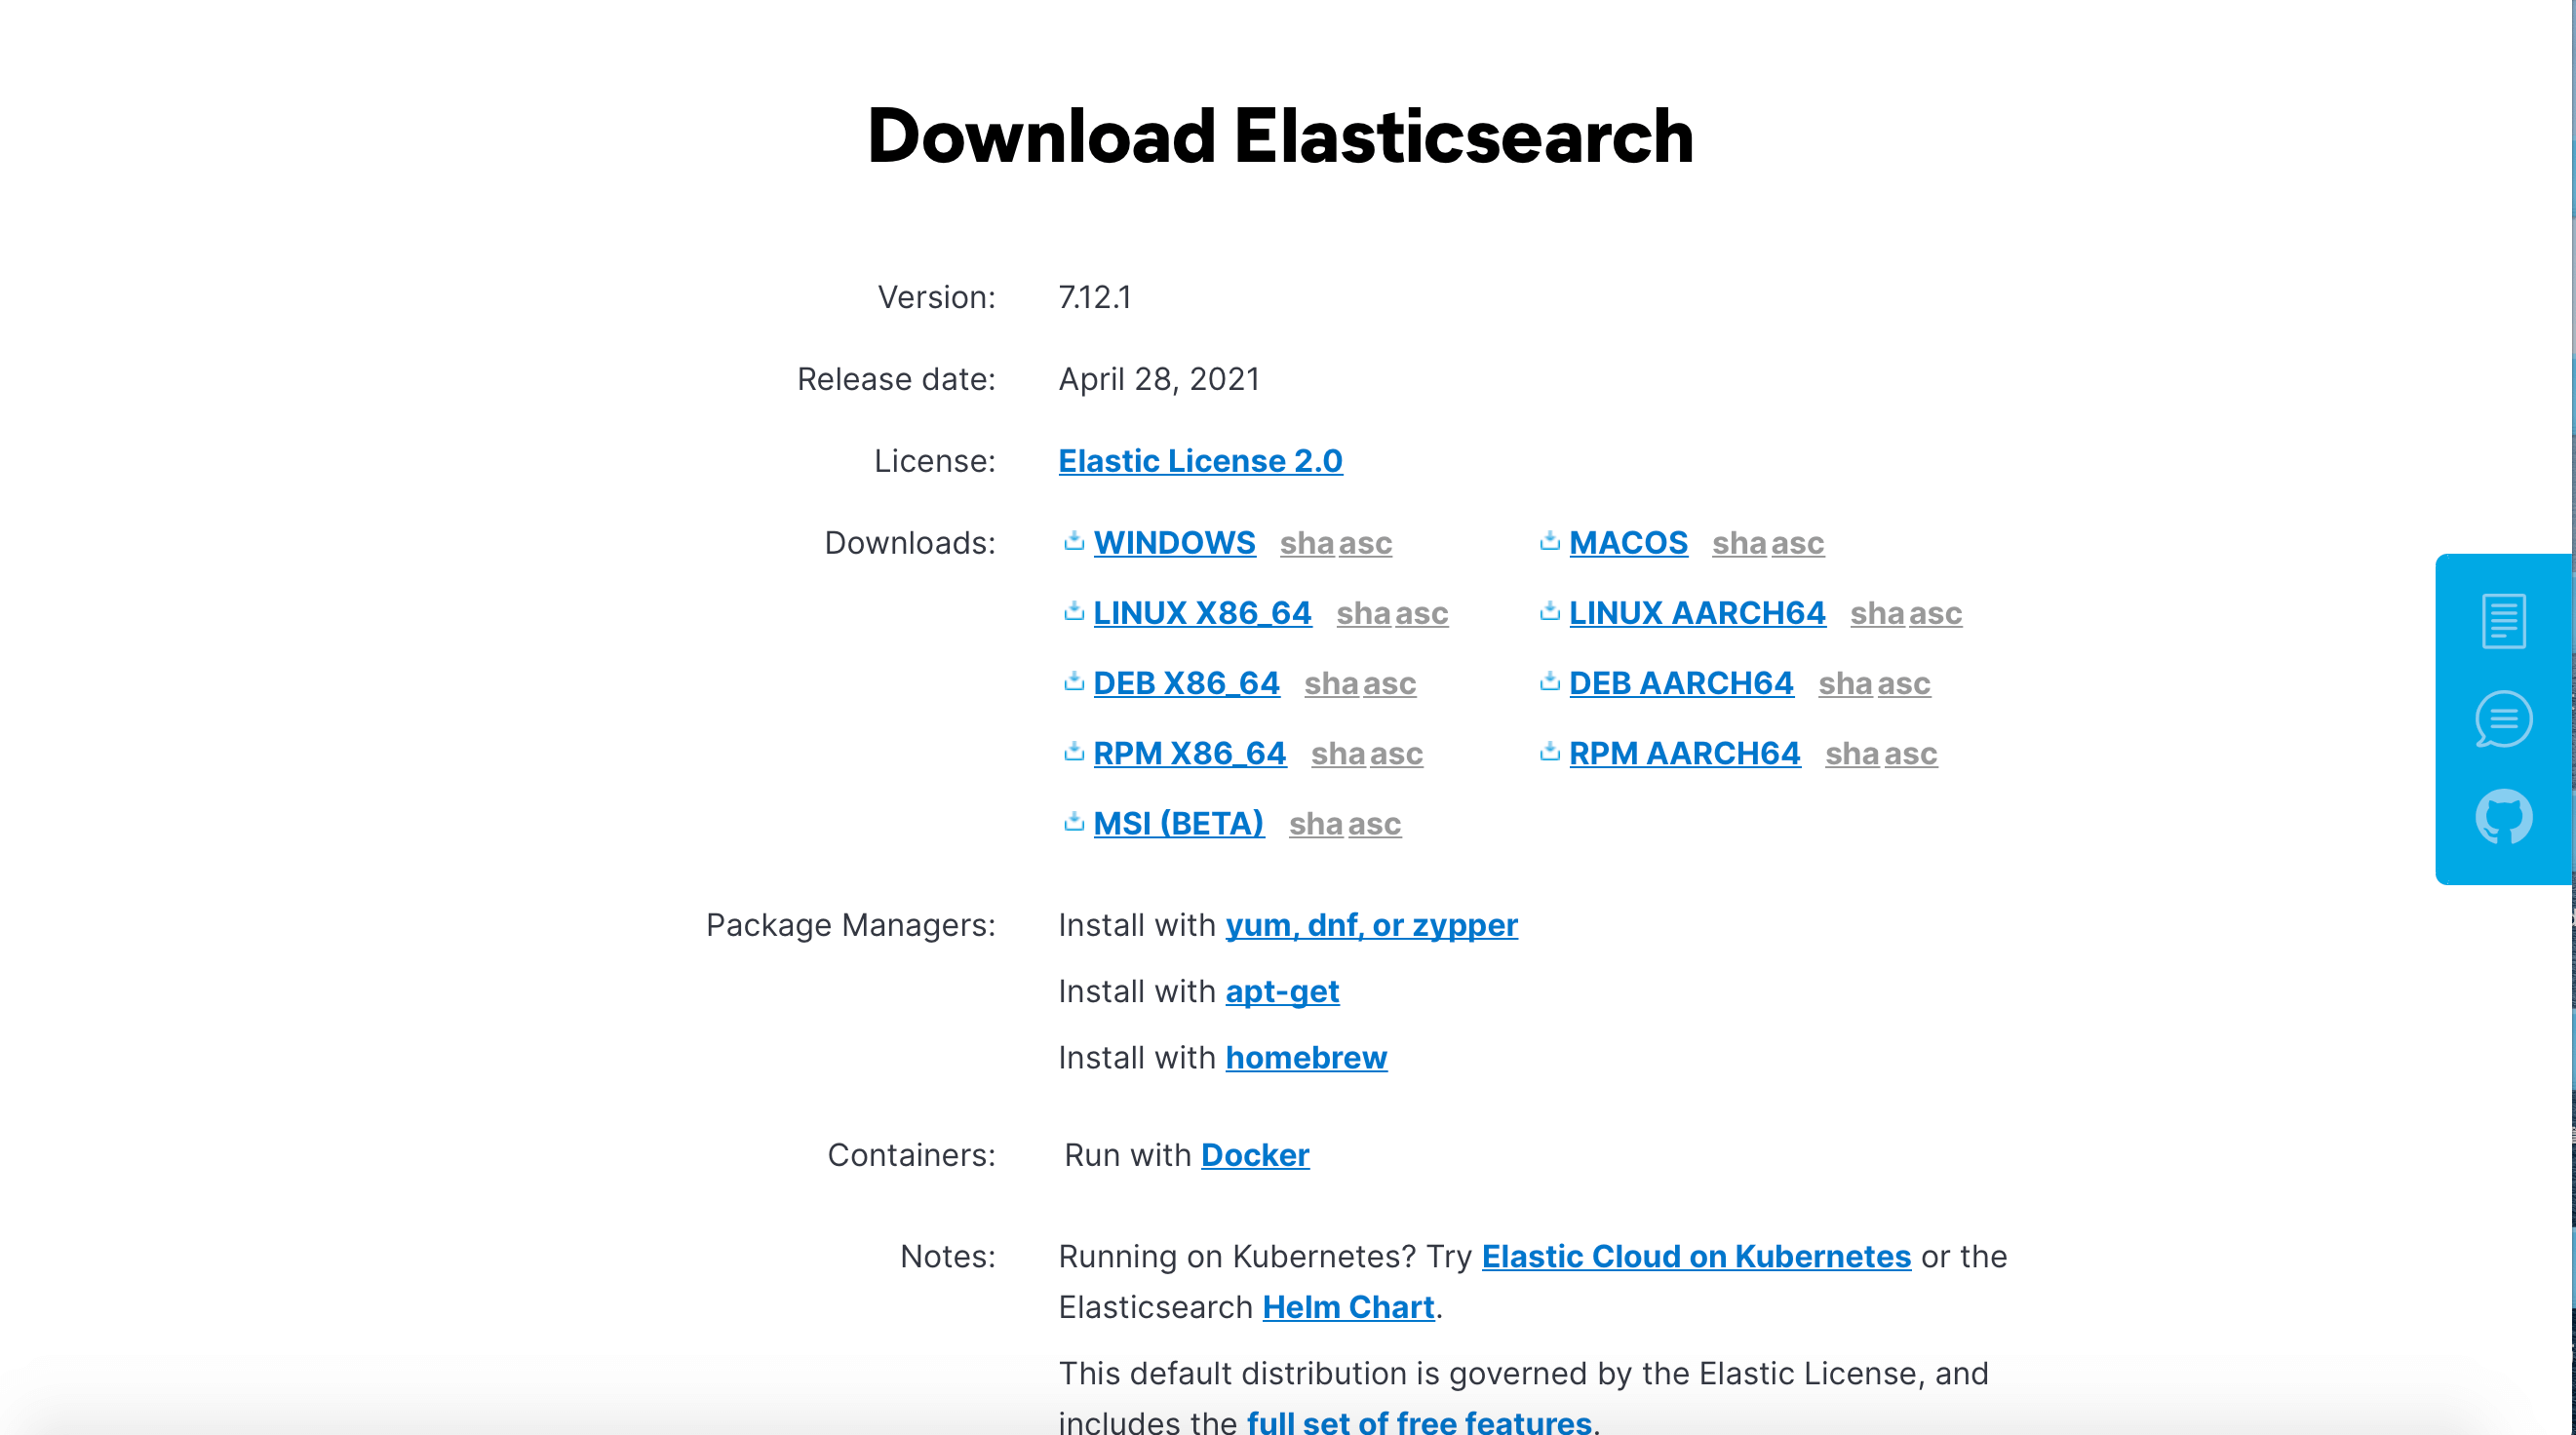
Task: Open the sha link for DEB X86_64
Action: click(1330, 683)
